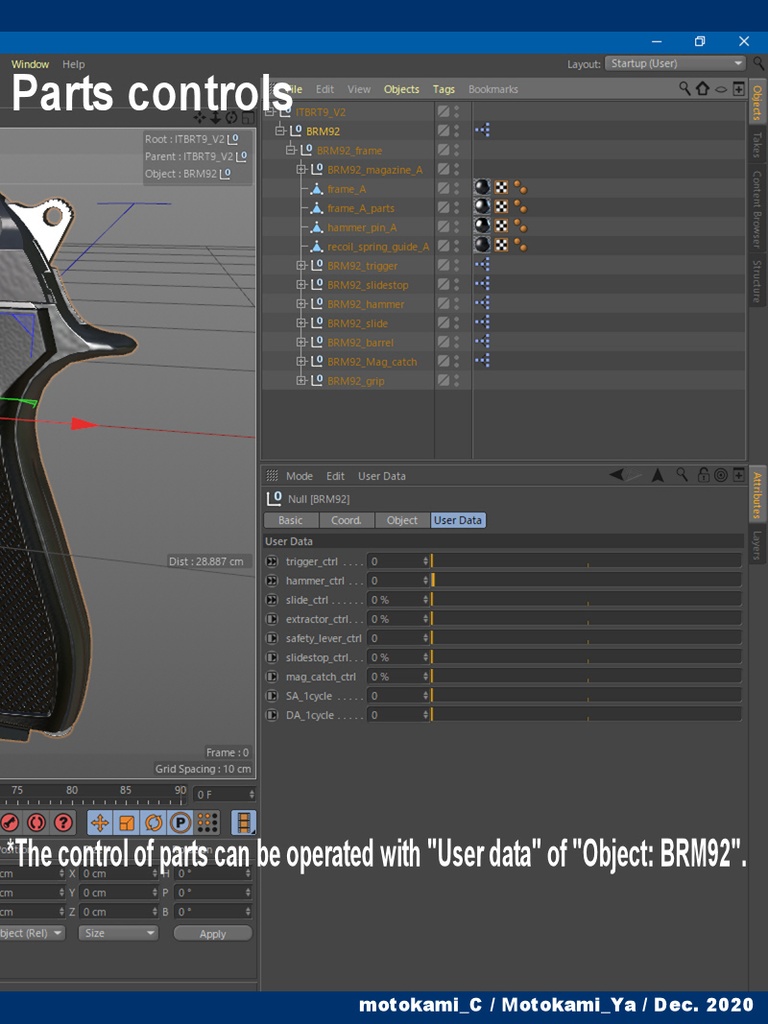Click the Xpresso tag on BRM92_Mag_catch
Screen dimensions: 768x1024
pyautogui.click(x=482, y=360)
